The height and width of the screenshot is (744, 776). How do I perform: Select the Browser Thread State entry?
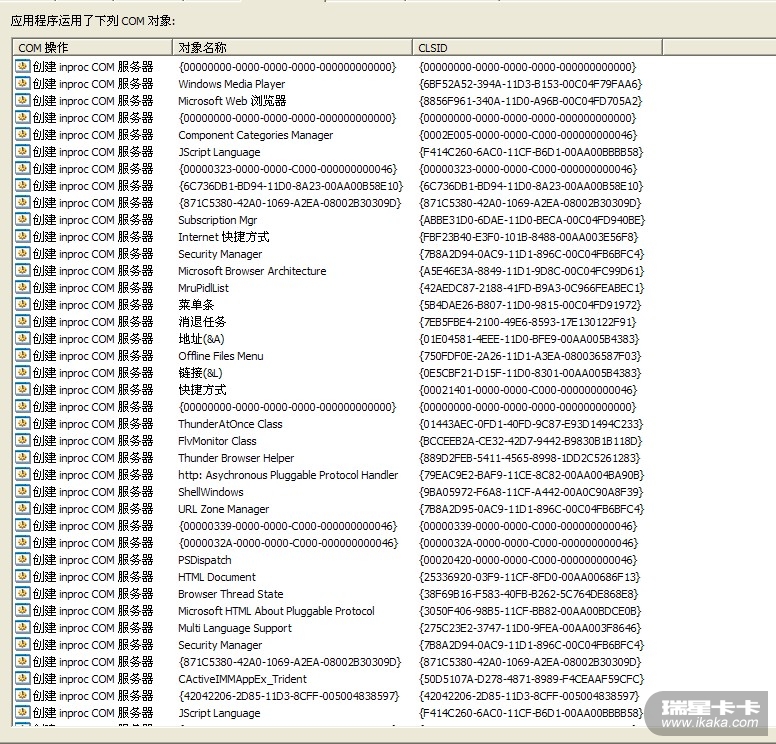(231, 594)
